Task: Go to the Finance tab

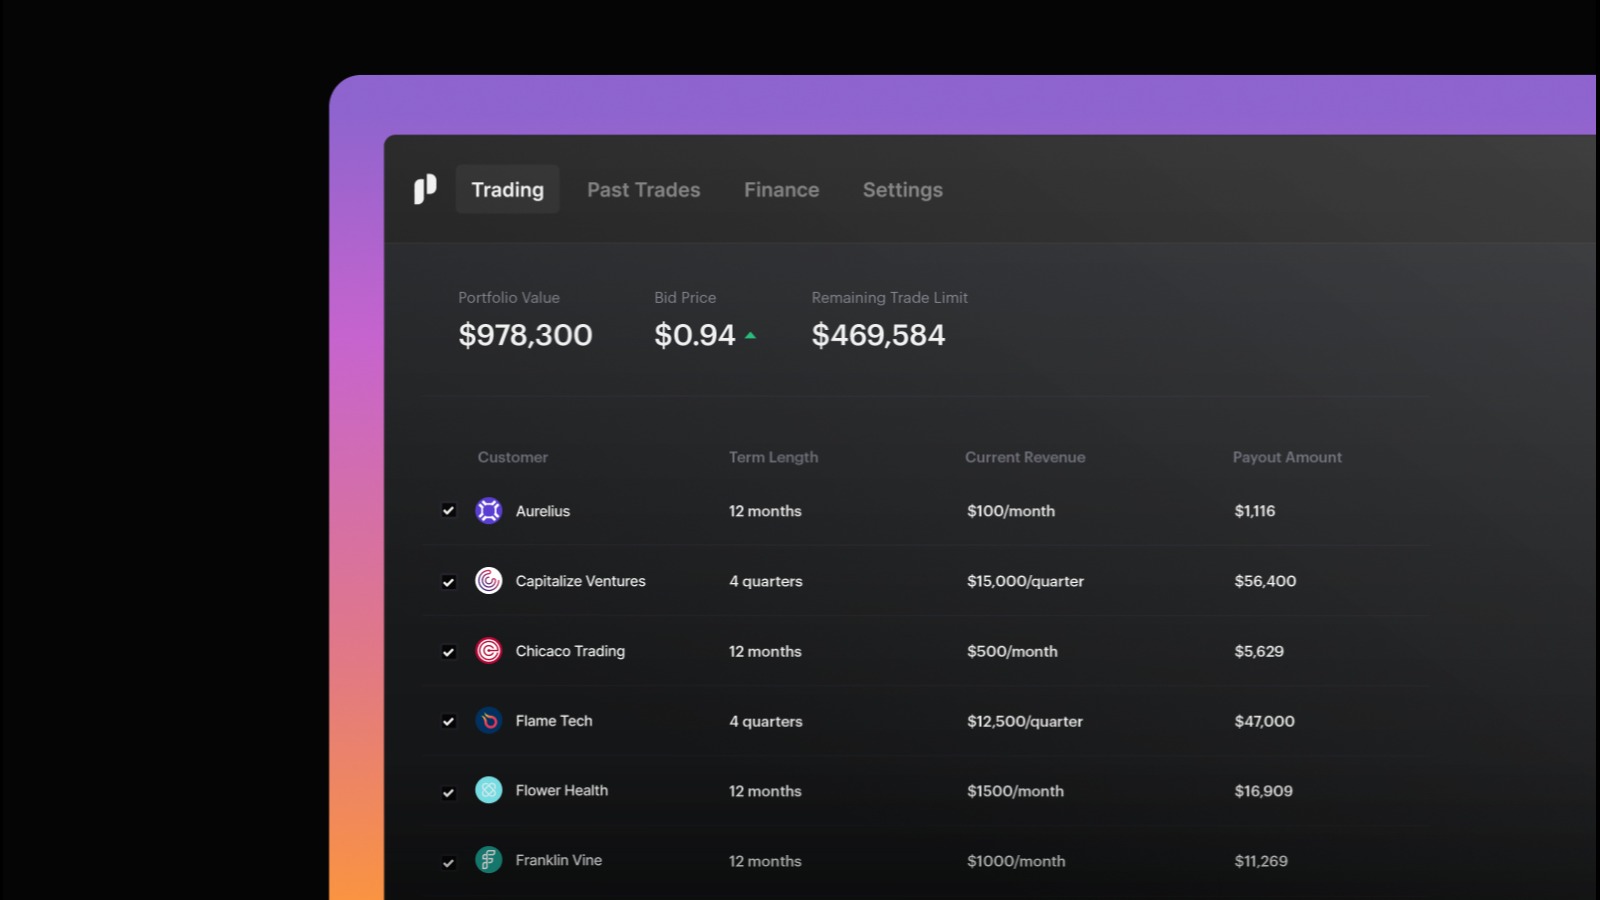Action: tap(781, 190)
